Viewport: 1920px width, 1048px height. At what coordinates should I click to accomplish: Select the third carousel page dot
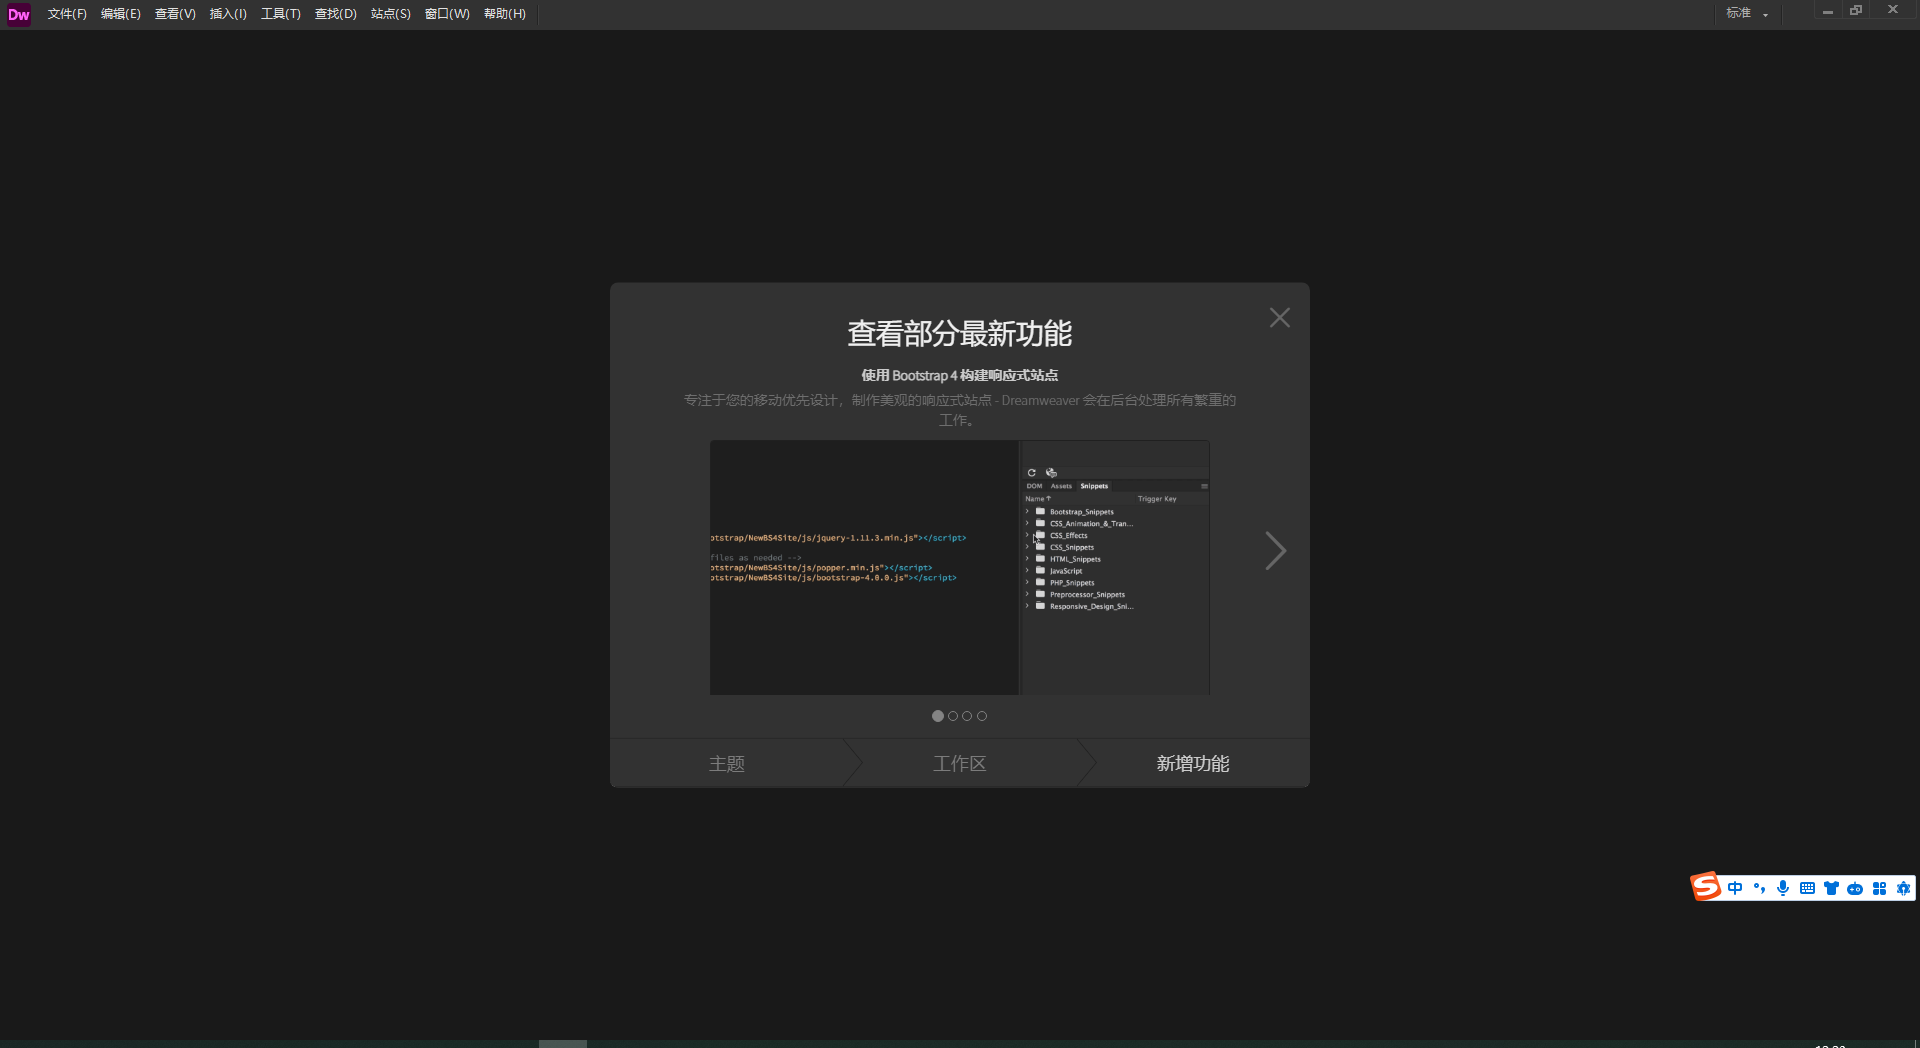pos(967,716)
